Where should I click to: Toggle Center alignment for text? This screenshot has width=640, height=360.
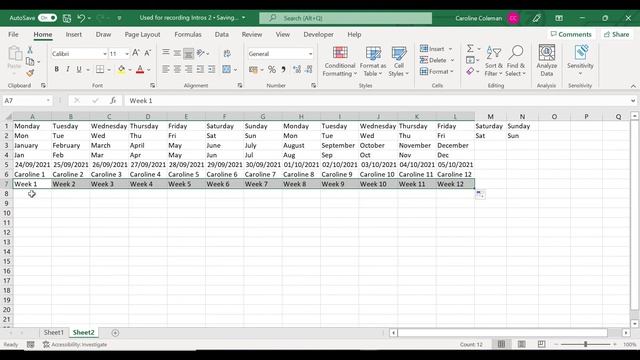tap(177, 69)
